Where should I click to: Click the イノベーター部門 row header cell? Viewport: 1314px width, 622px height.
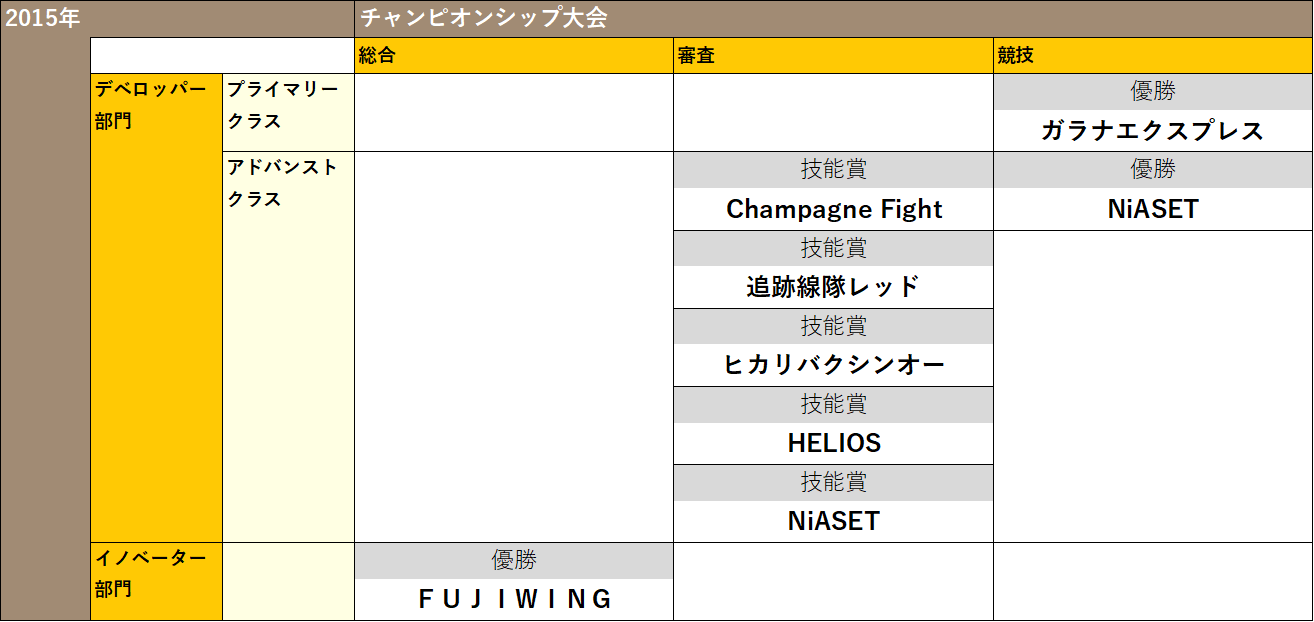click(x=156, y=573)
